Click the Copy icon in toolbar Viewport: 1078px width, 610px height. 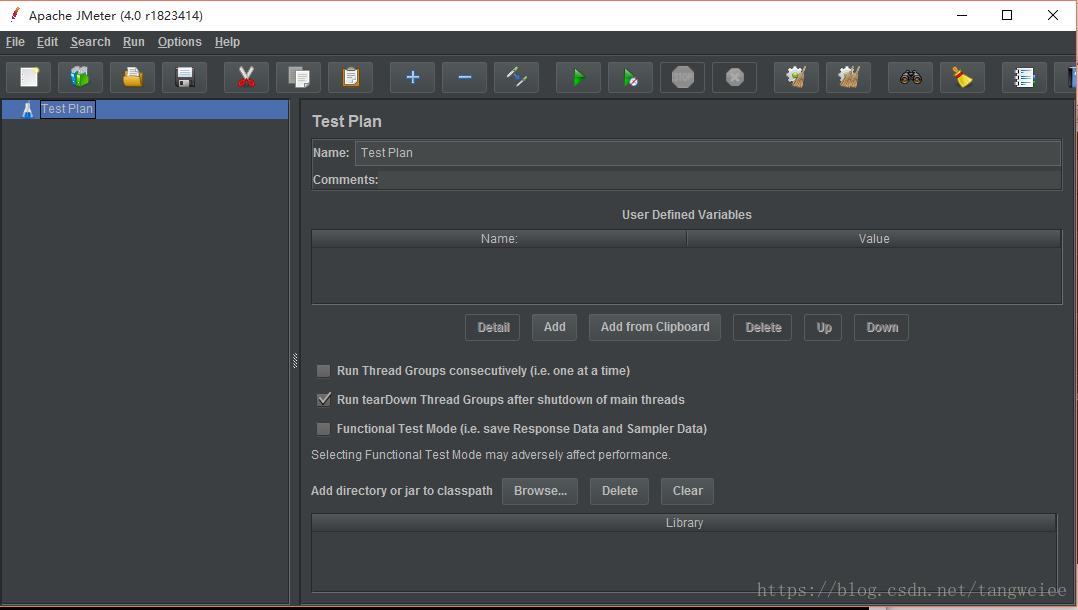pos(298,77)
